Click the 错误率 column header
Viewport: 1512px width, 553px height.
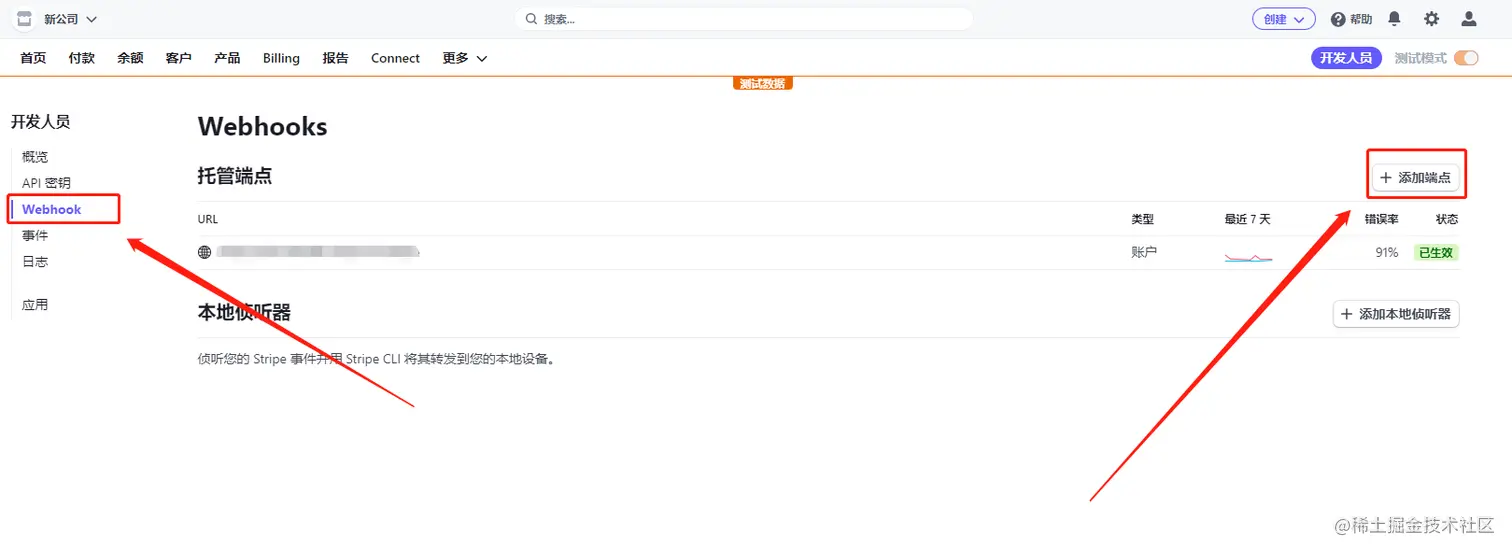pos(1381,219)
